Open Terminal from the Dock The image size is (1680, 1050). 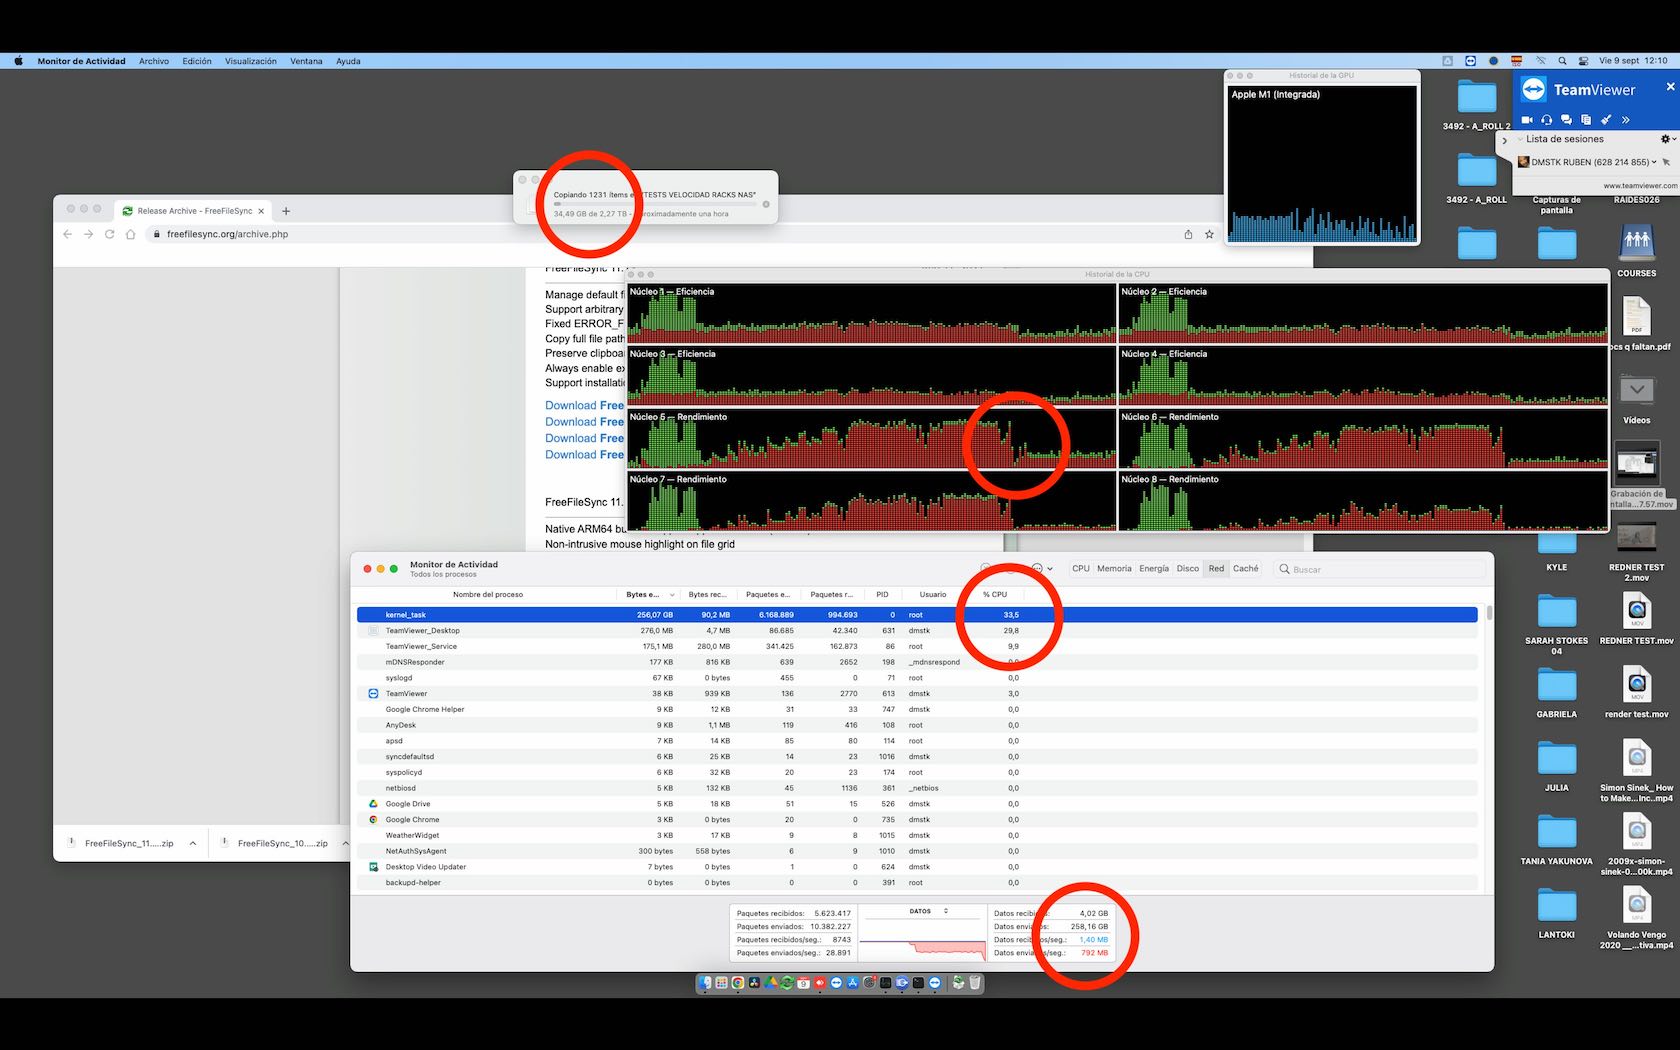(x=918, y=983)
